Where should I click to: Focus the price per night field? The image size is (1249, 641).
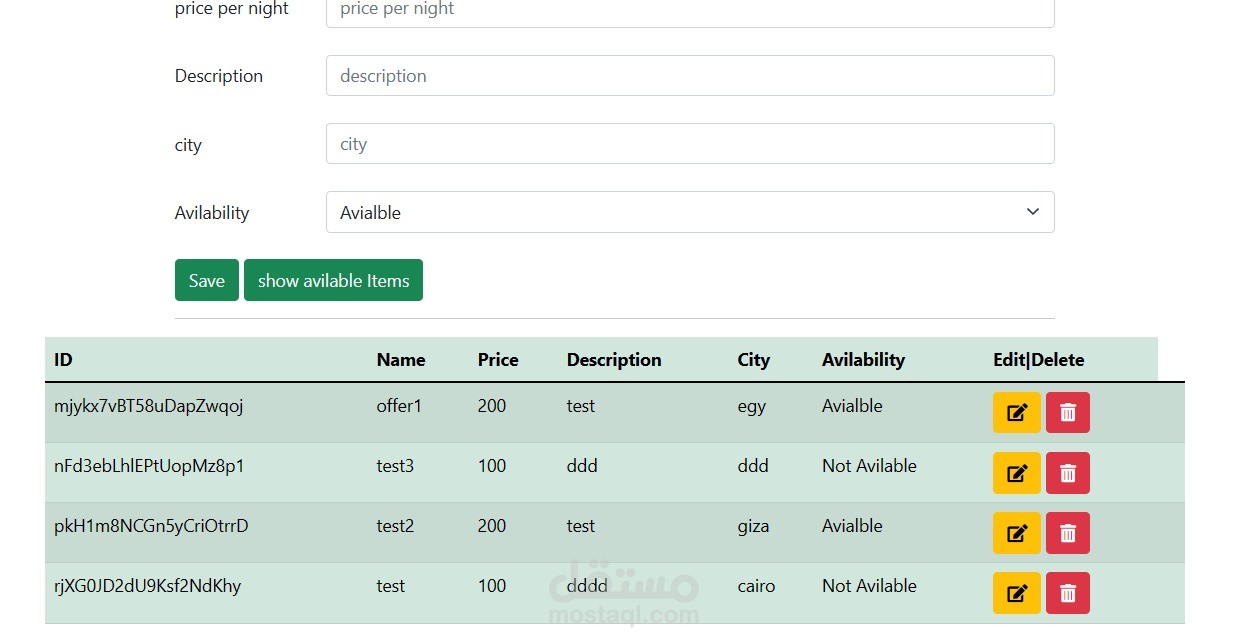[x=690, y=12]
